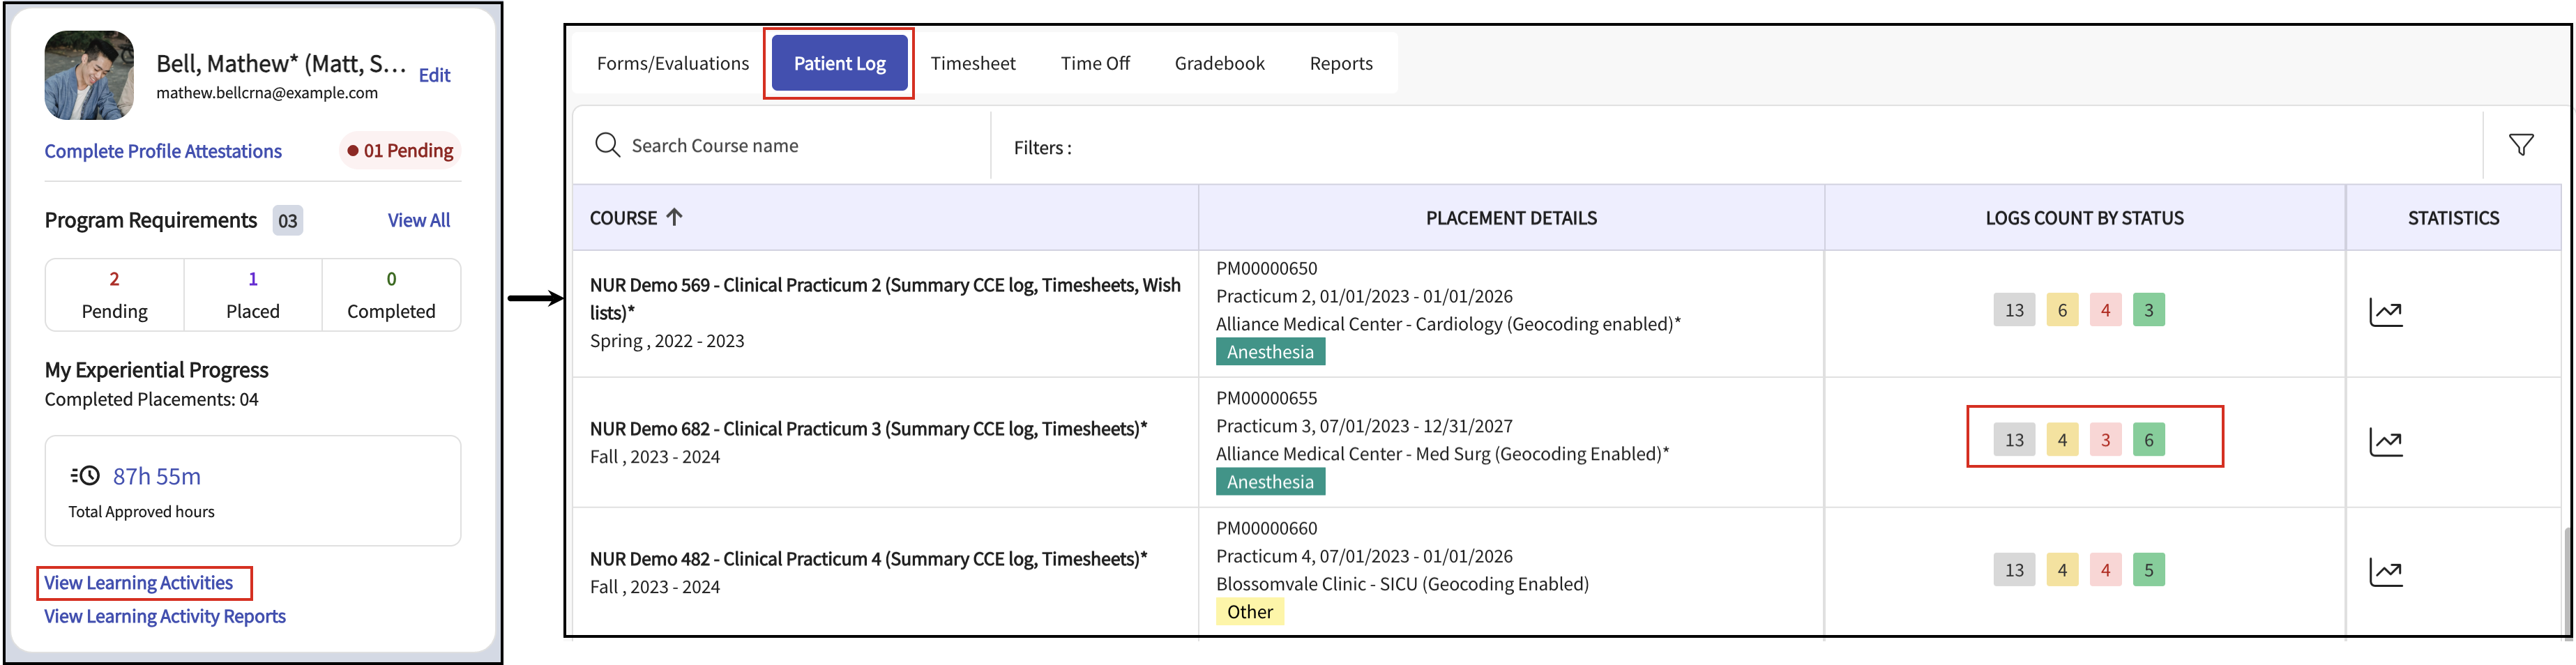Click green count 6 for NUR Demo 682
Screen dimensions: 2576x665
[x=2148, y=440]
